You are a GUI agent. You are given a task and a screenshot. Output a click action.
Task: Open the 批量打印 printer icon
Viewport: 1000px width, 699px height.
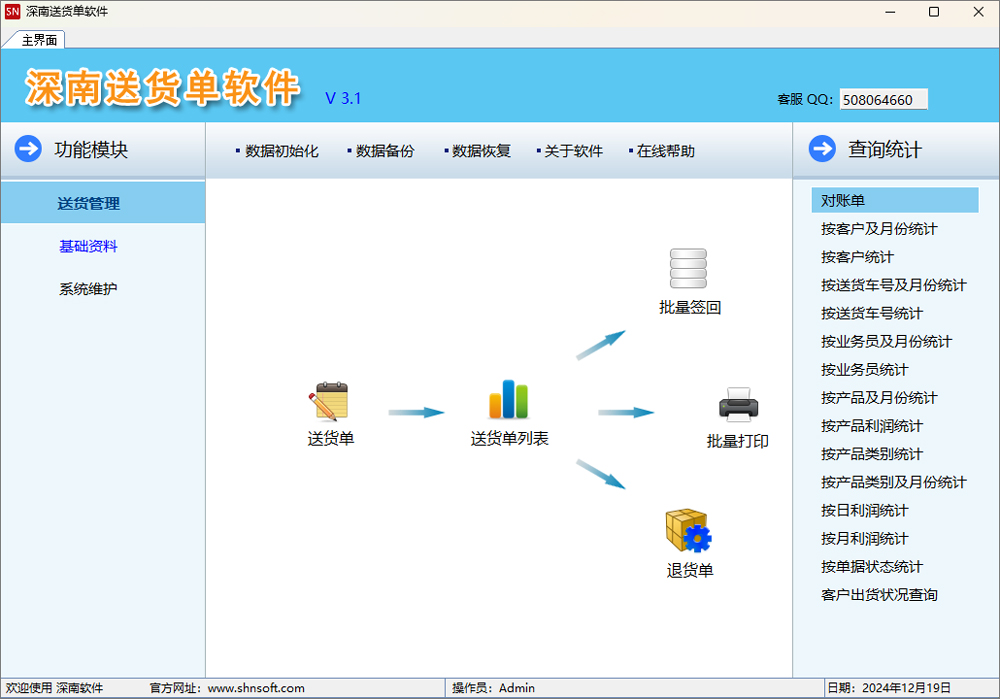[739, 404]
